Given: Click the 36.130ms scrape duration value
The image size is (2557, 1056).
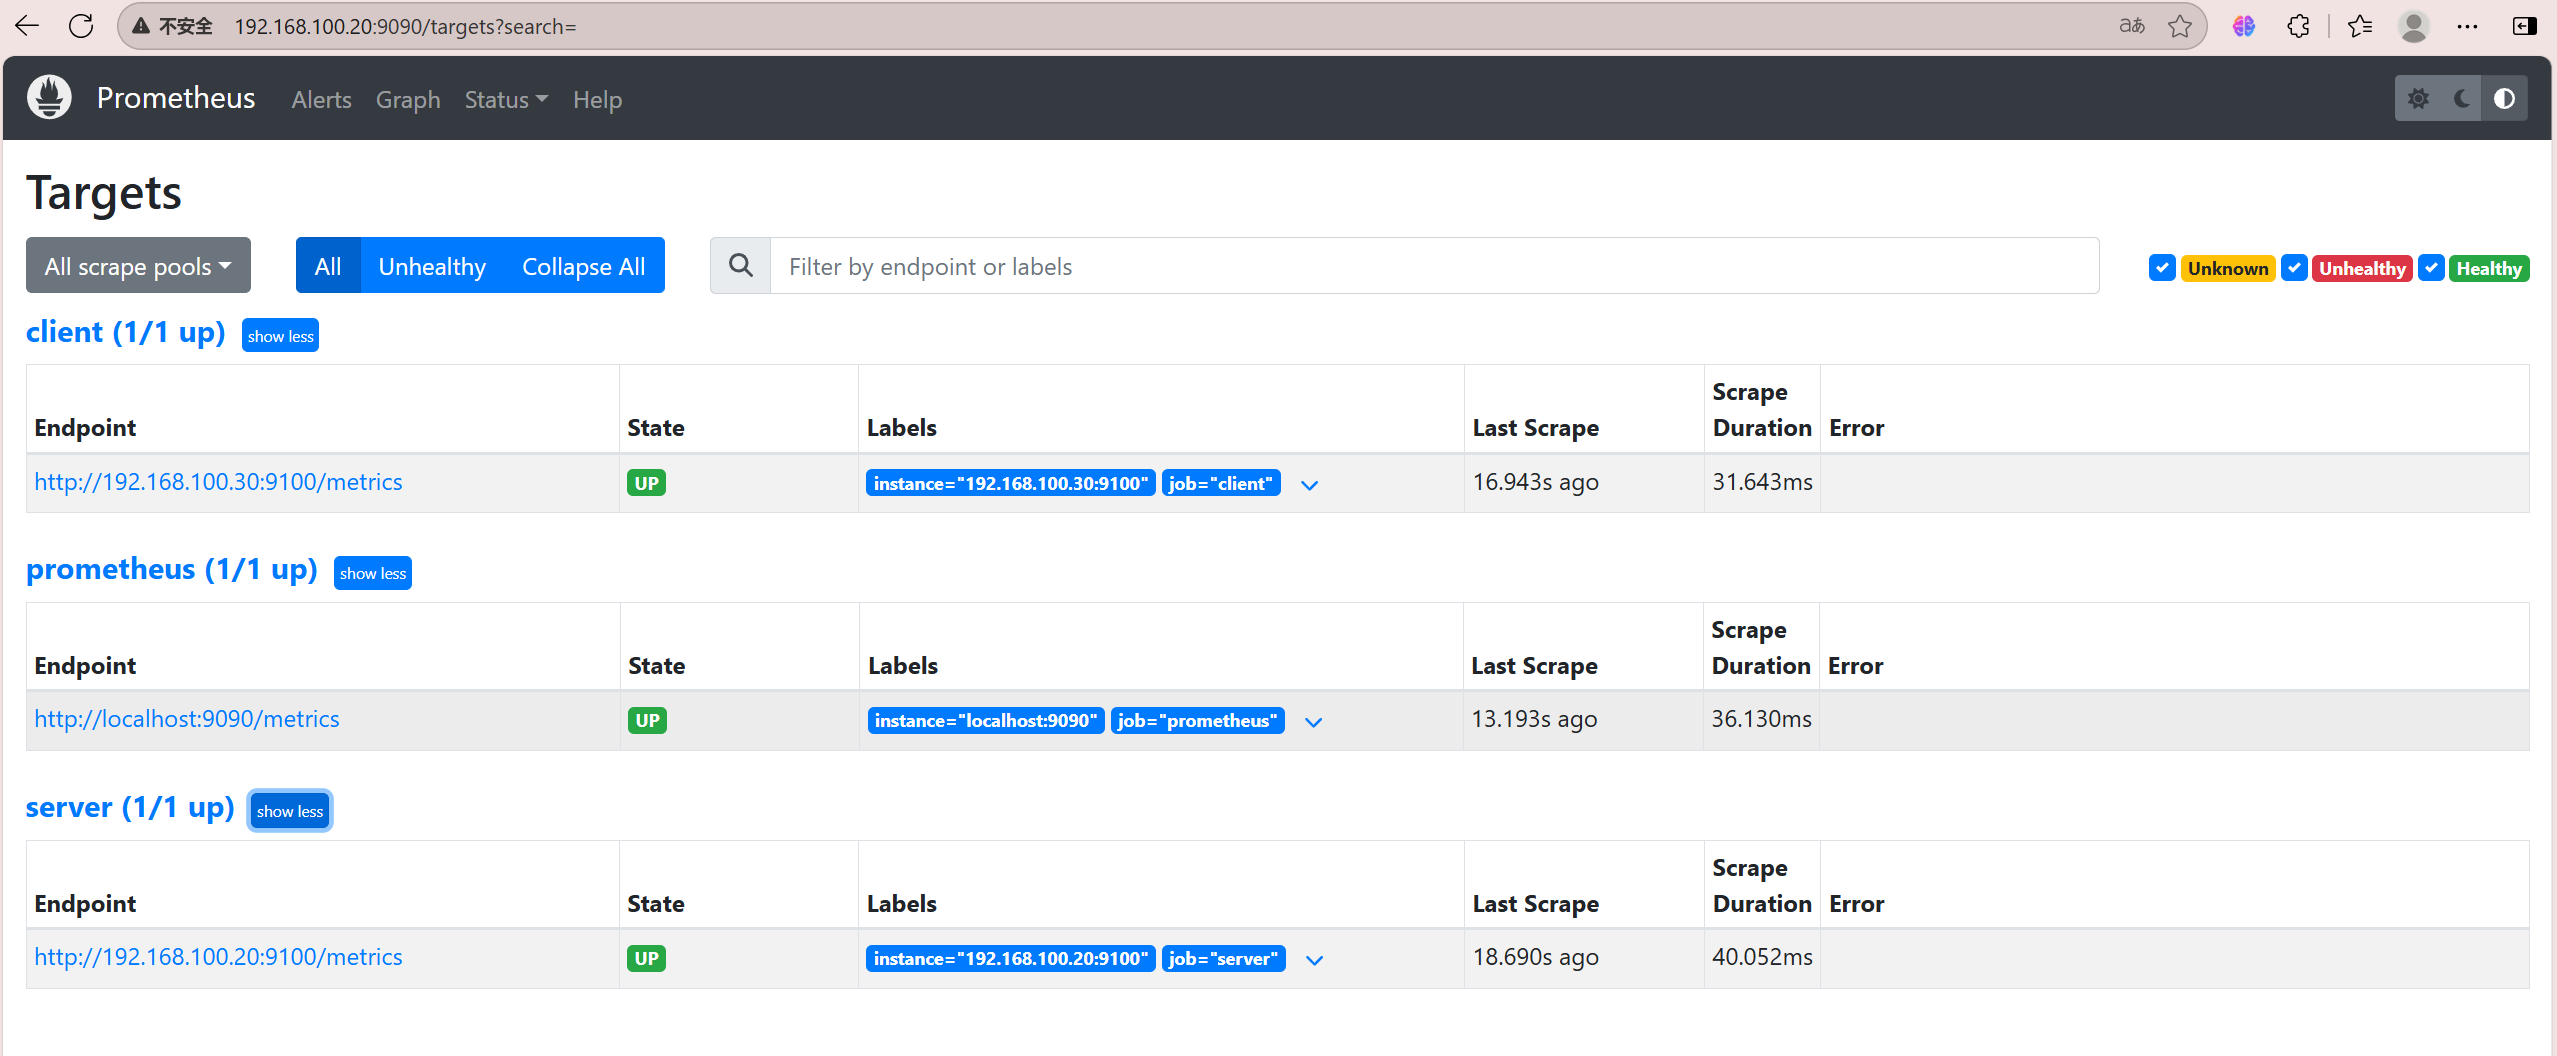Looking at the screenshot, I should coord(1761,719).
